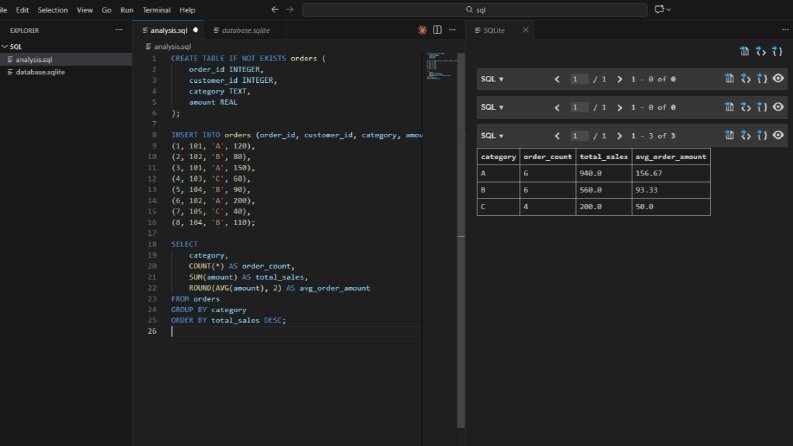
Task: Open the Go menu
Action: click(x=106, y=10)
